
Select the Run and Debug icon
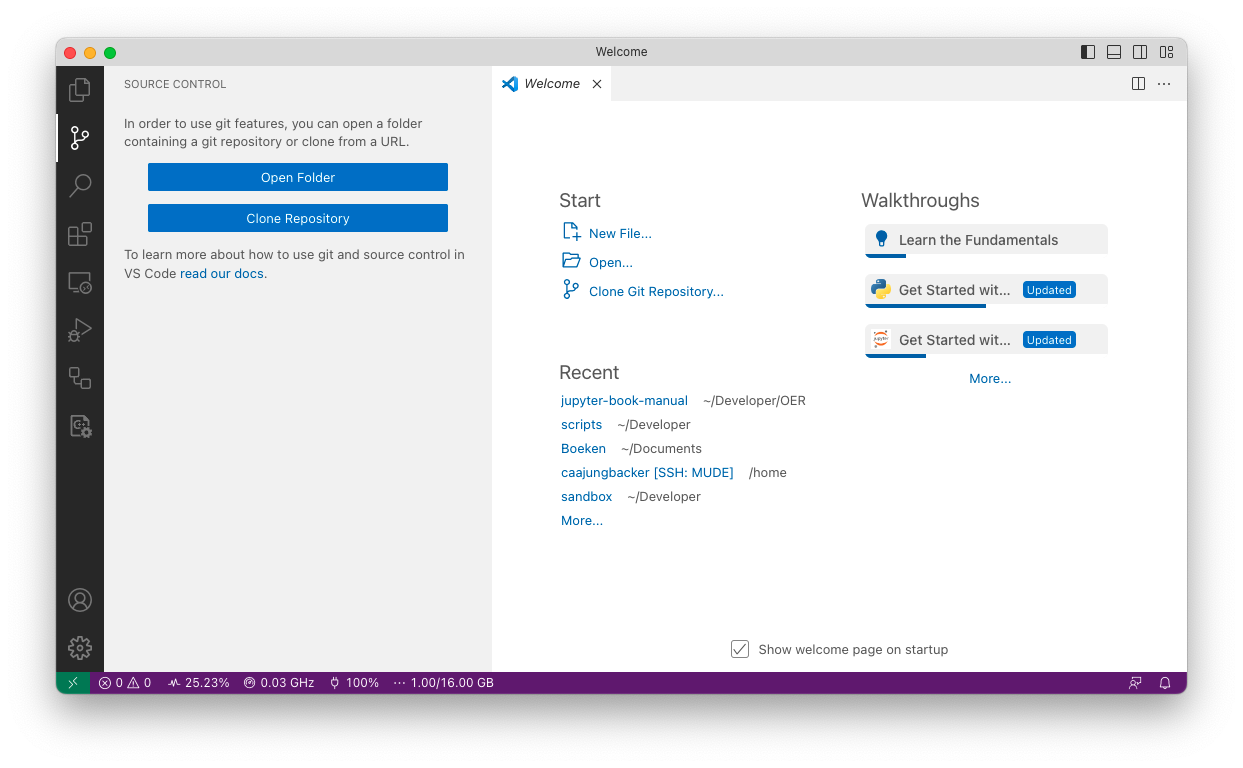[x=79, y=330]
